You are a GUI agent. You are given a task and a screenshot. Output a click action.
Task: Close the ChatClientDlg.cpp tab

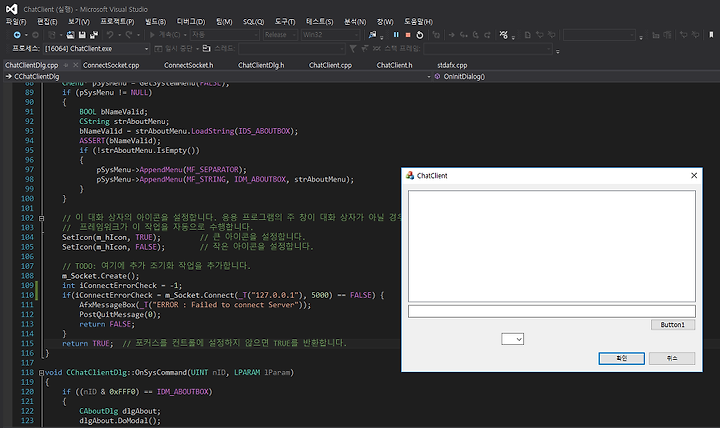(76, 65)
